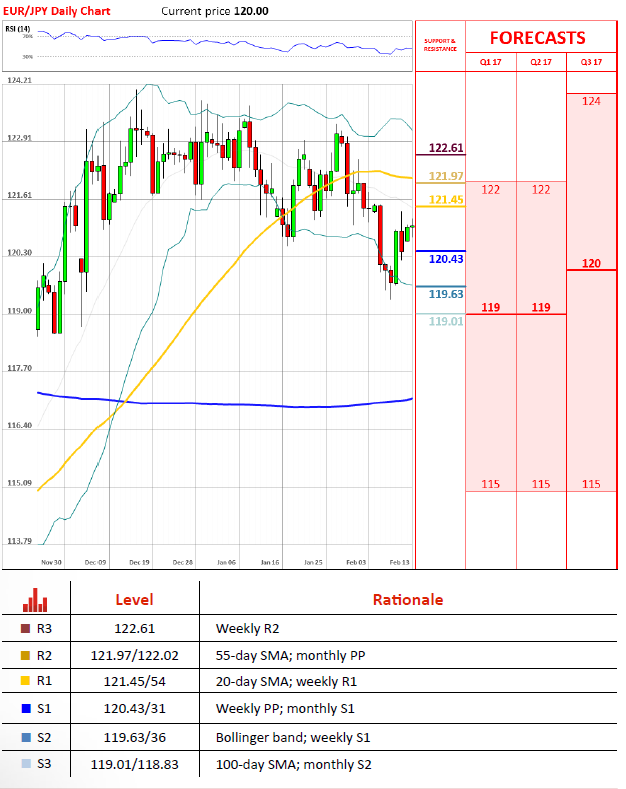
Task: Select the Q2 17 forecast column header
Action: tap(541, 62)
